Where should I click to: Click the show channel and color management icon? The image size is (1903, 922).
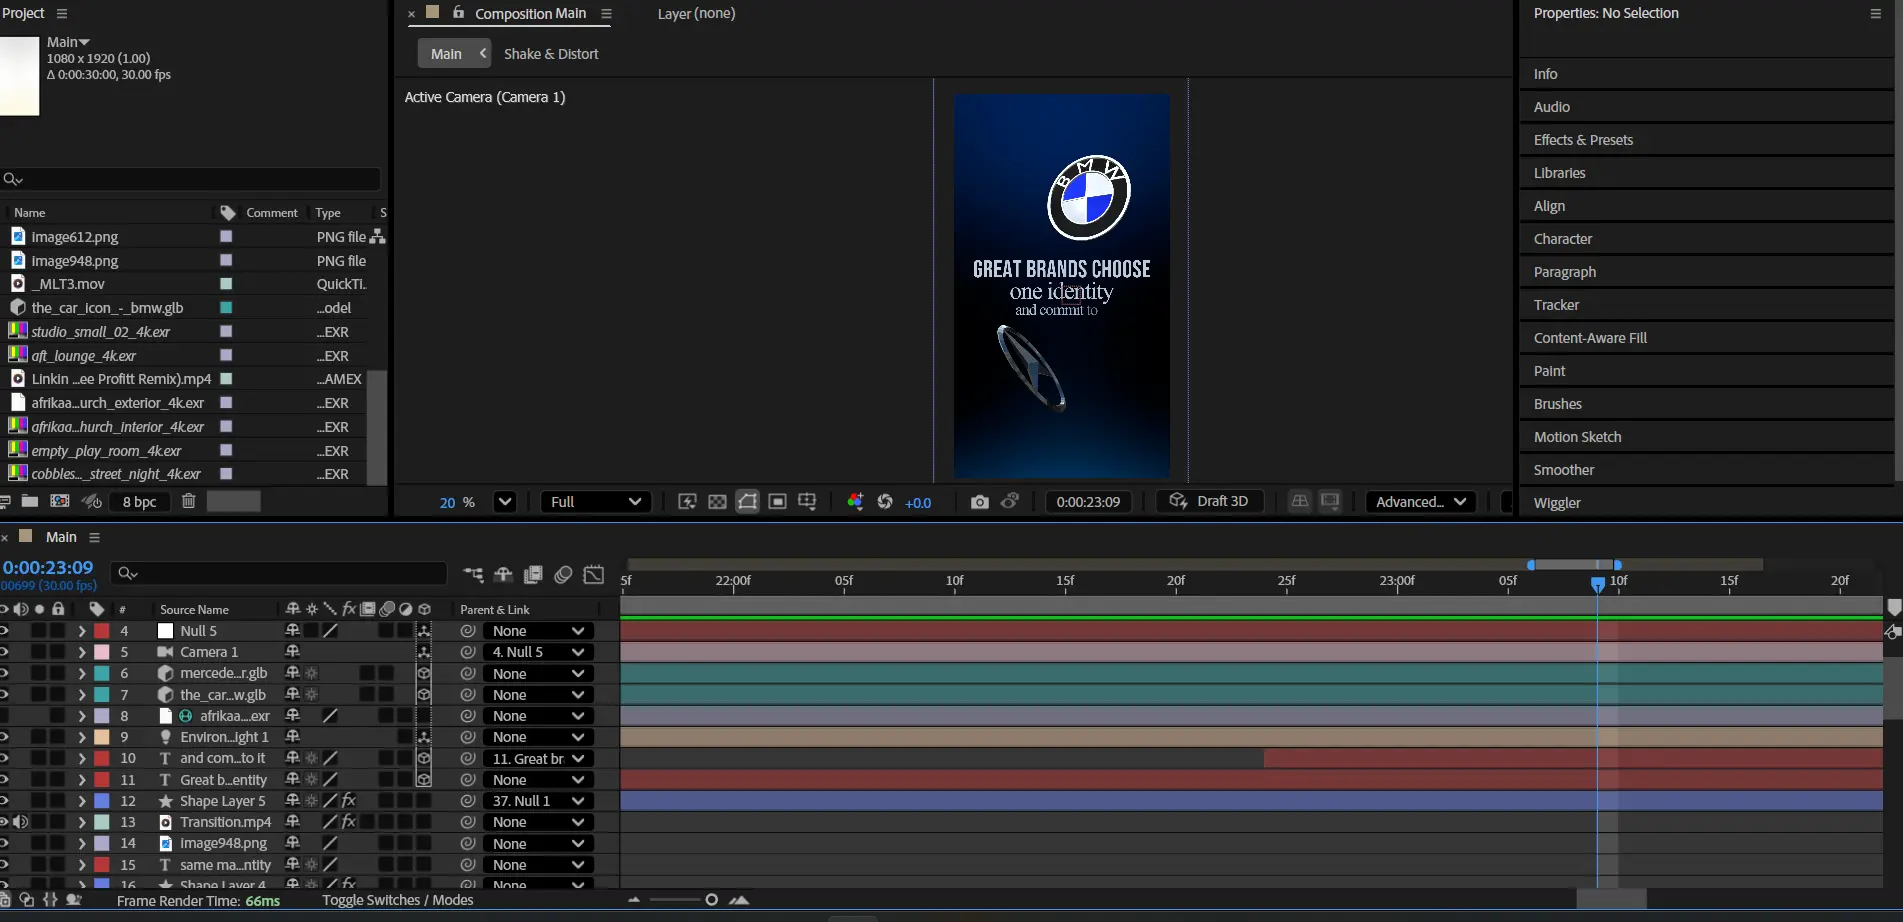point(855,502)
